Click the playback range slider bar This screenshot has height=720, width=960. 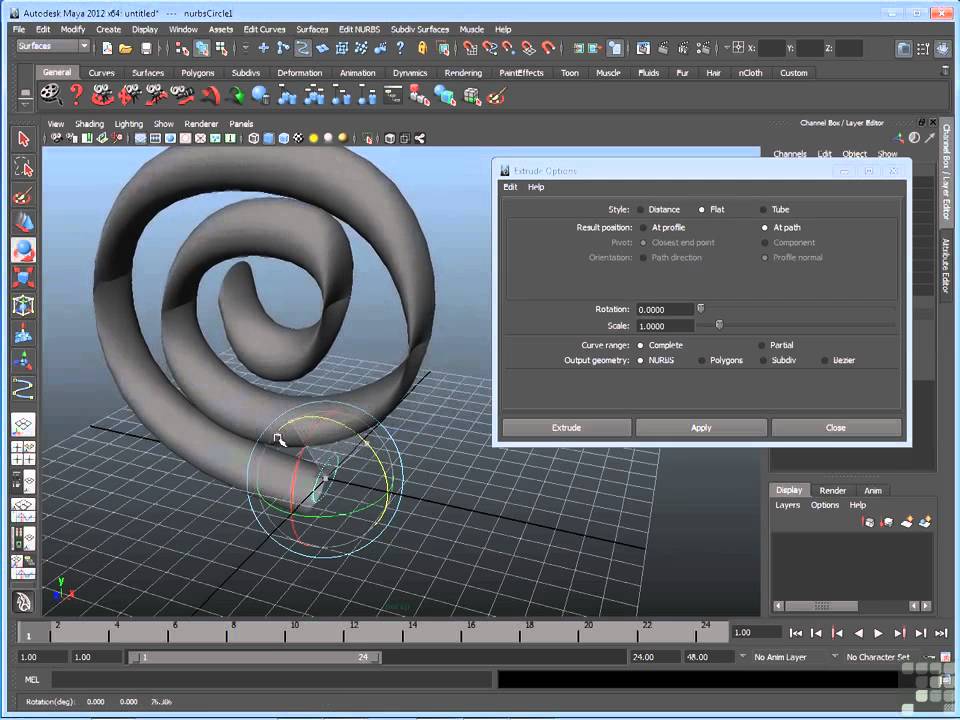(254, 657)
